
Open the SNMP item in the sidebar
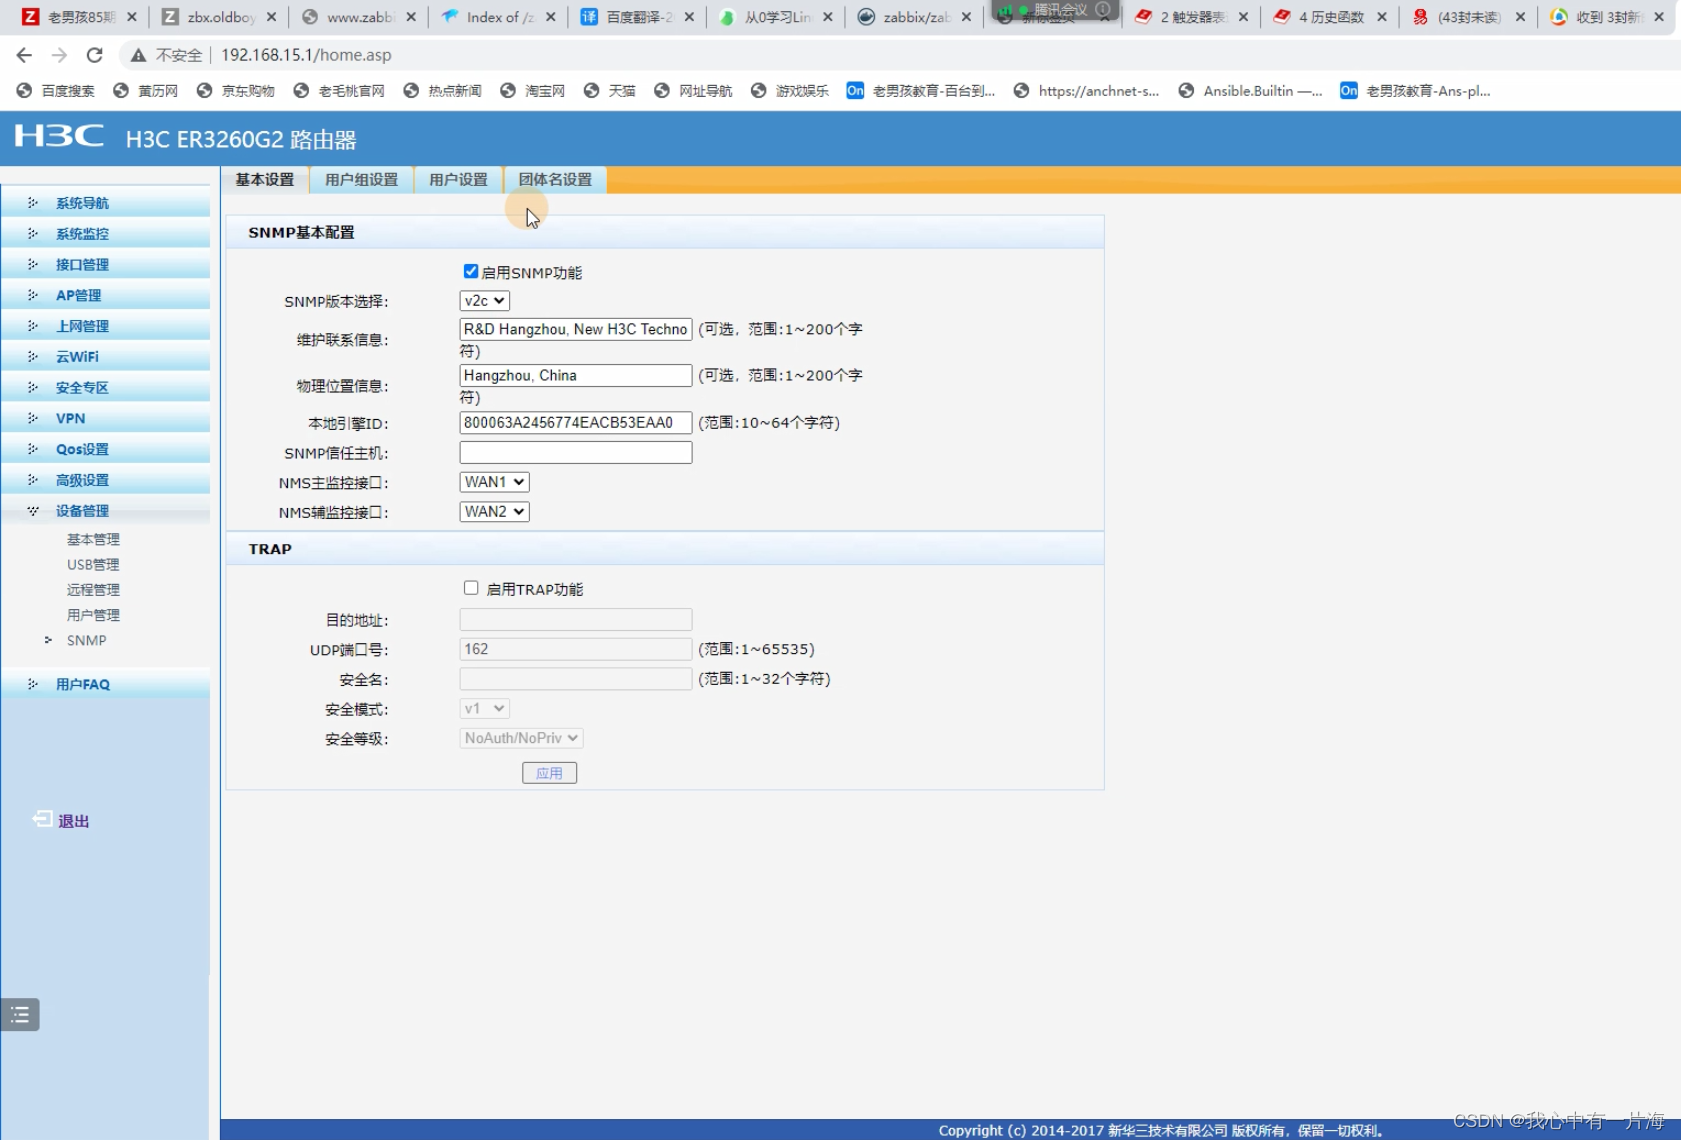(x=86, y=641)
